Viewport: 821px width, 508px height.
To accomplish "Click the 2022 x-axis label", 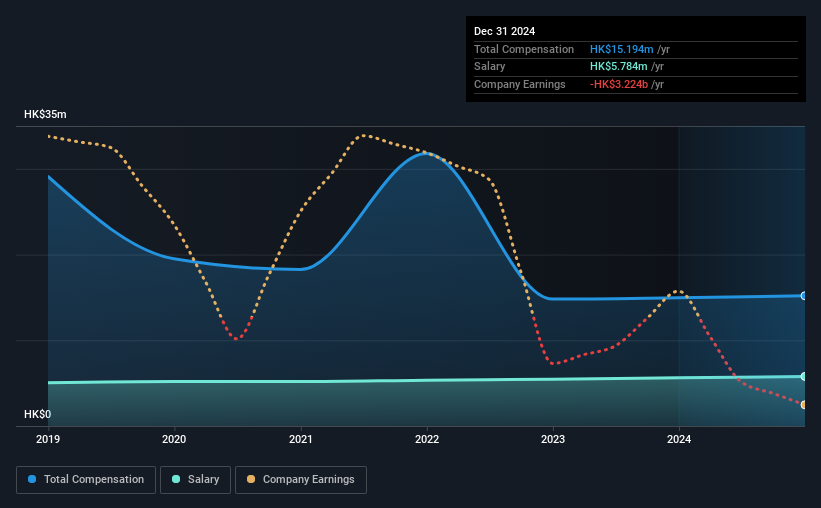I will pyautogui.click(x=427, y=439).
